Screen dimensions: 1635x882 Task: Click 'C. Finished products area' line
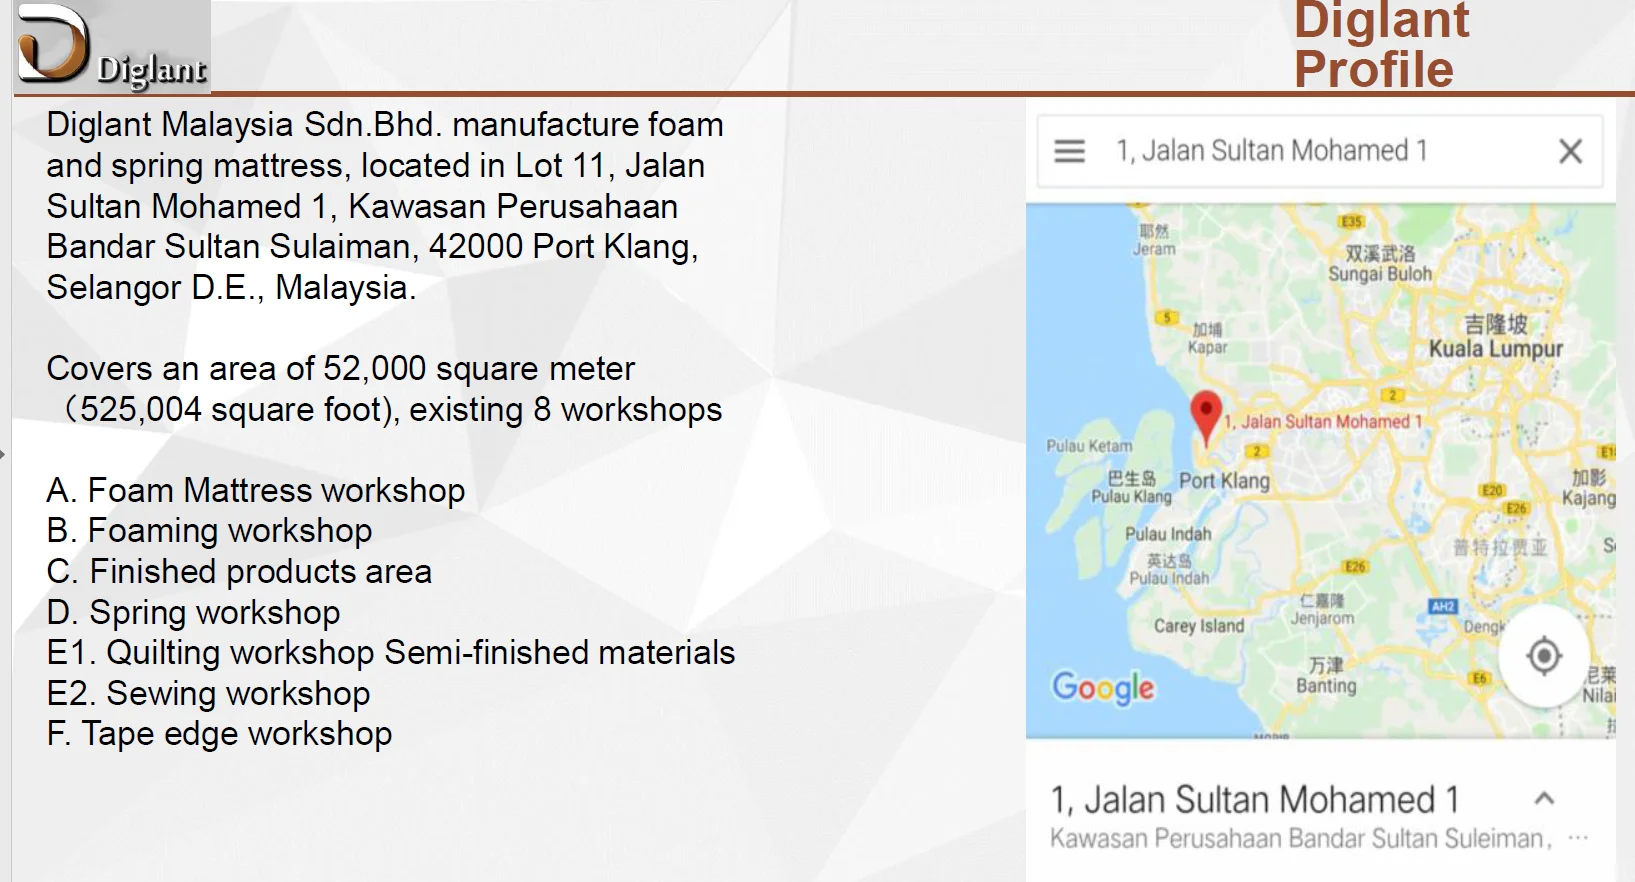coord(239,572)
